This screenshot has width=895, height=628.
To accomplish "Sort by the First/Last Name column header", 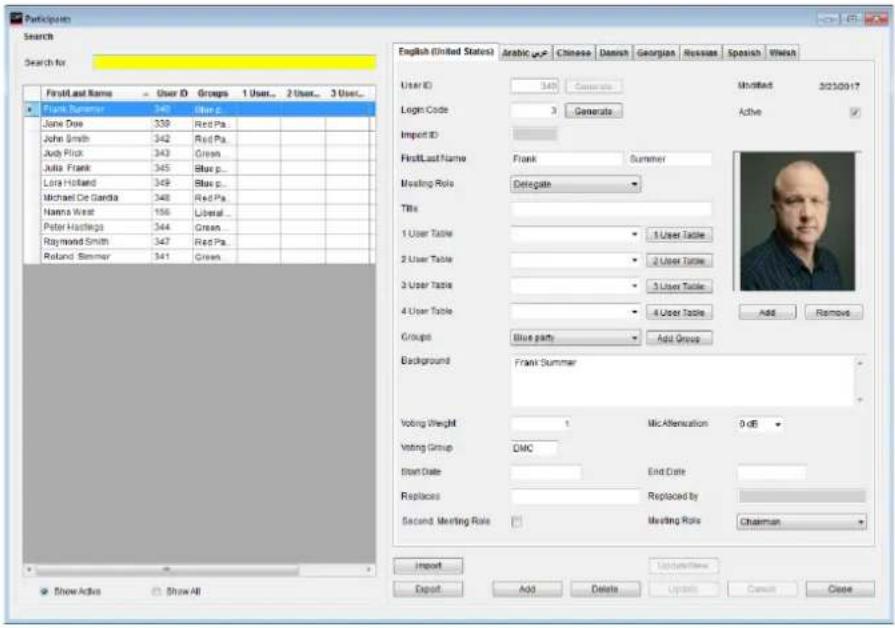I will click(x=96, y=94).
